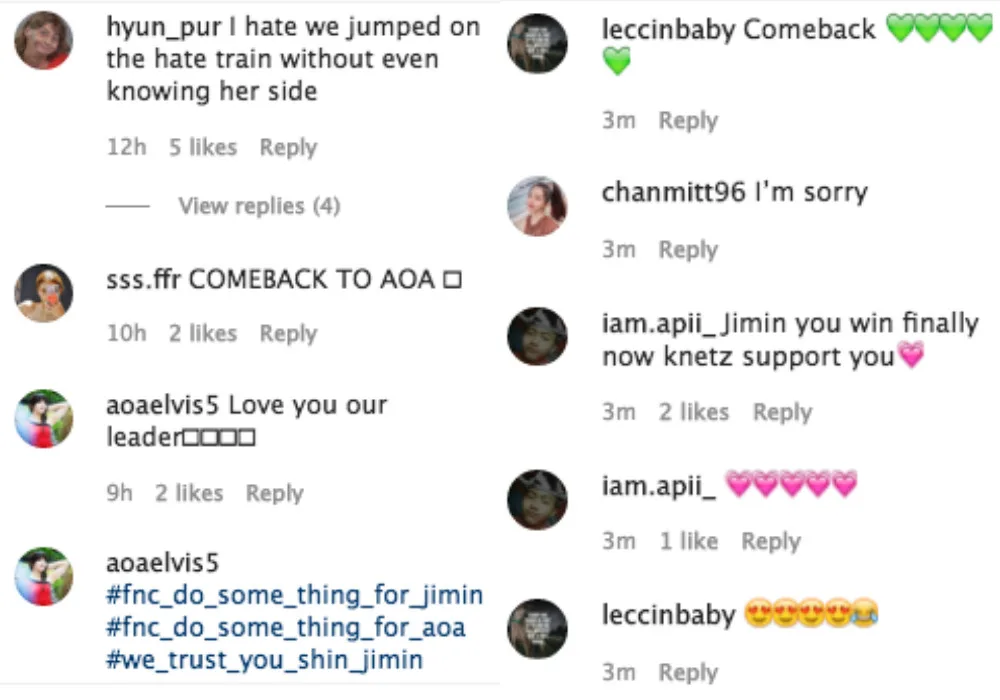Viewport: 1000px width, 700px height.
Task: Open chanmitt96's profile photo
Action: click(x=537, y=206)
